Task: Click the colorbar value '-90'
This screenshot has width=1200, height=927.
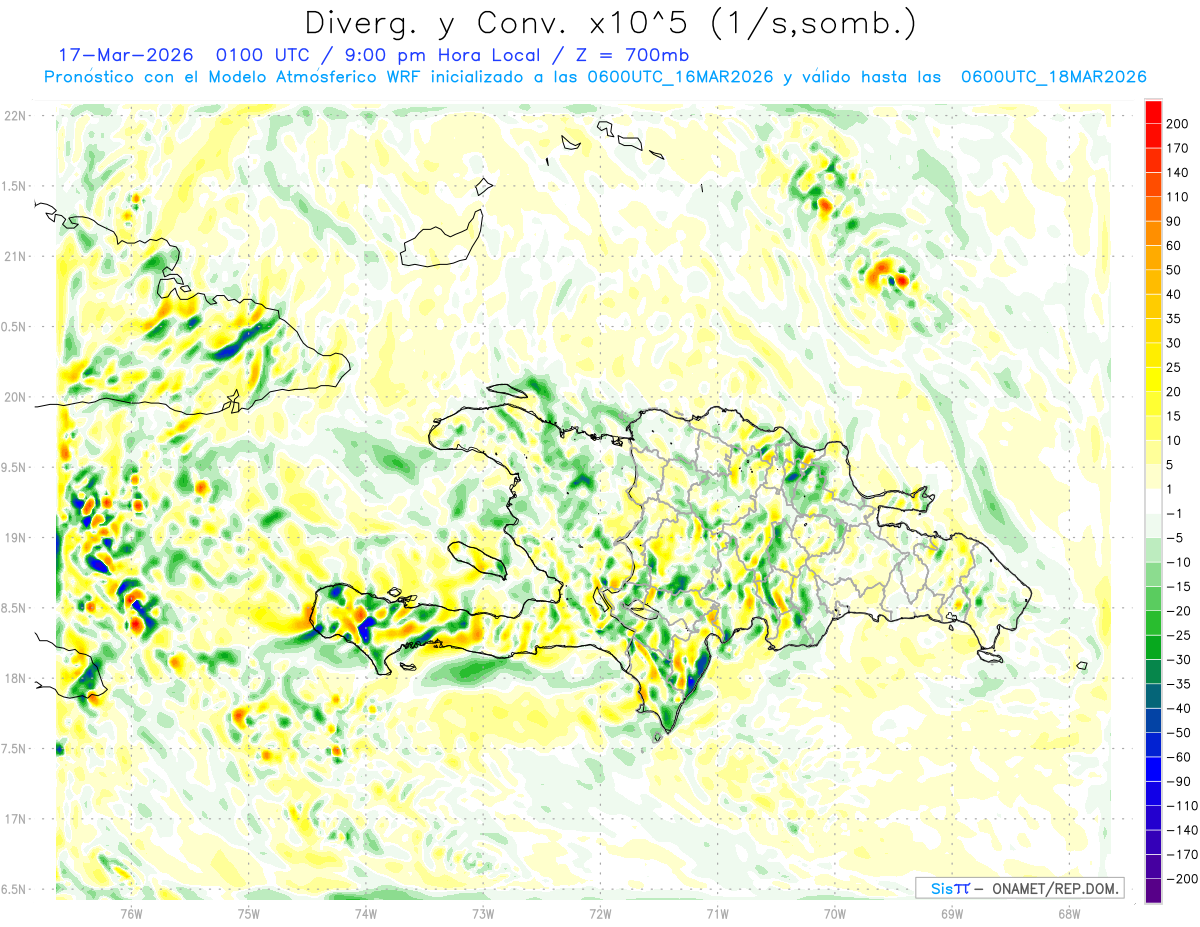Action: tap(1181, 781)
